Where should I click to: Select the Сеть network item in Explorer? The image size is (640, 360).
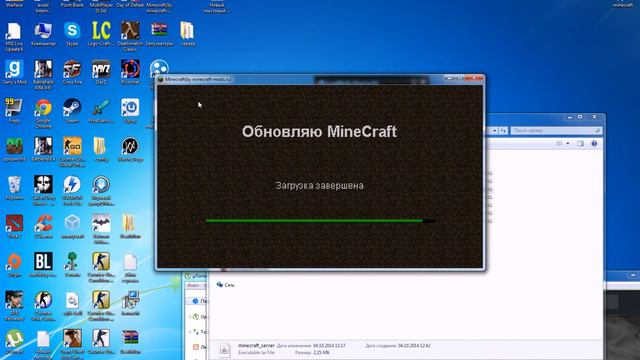coord(225,285)
